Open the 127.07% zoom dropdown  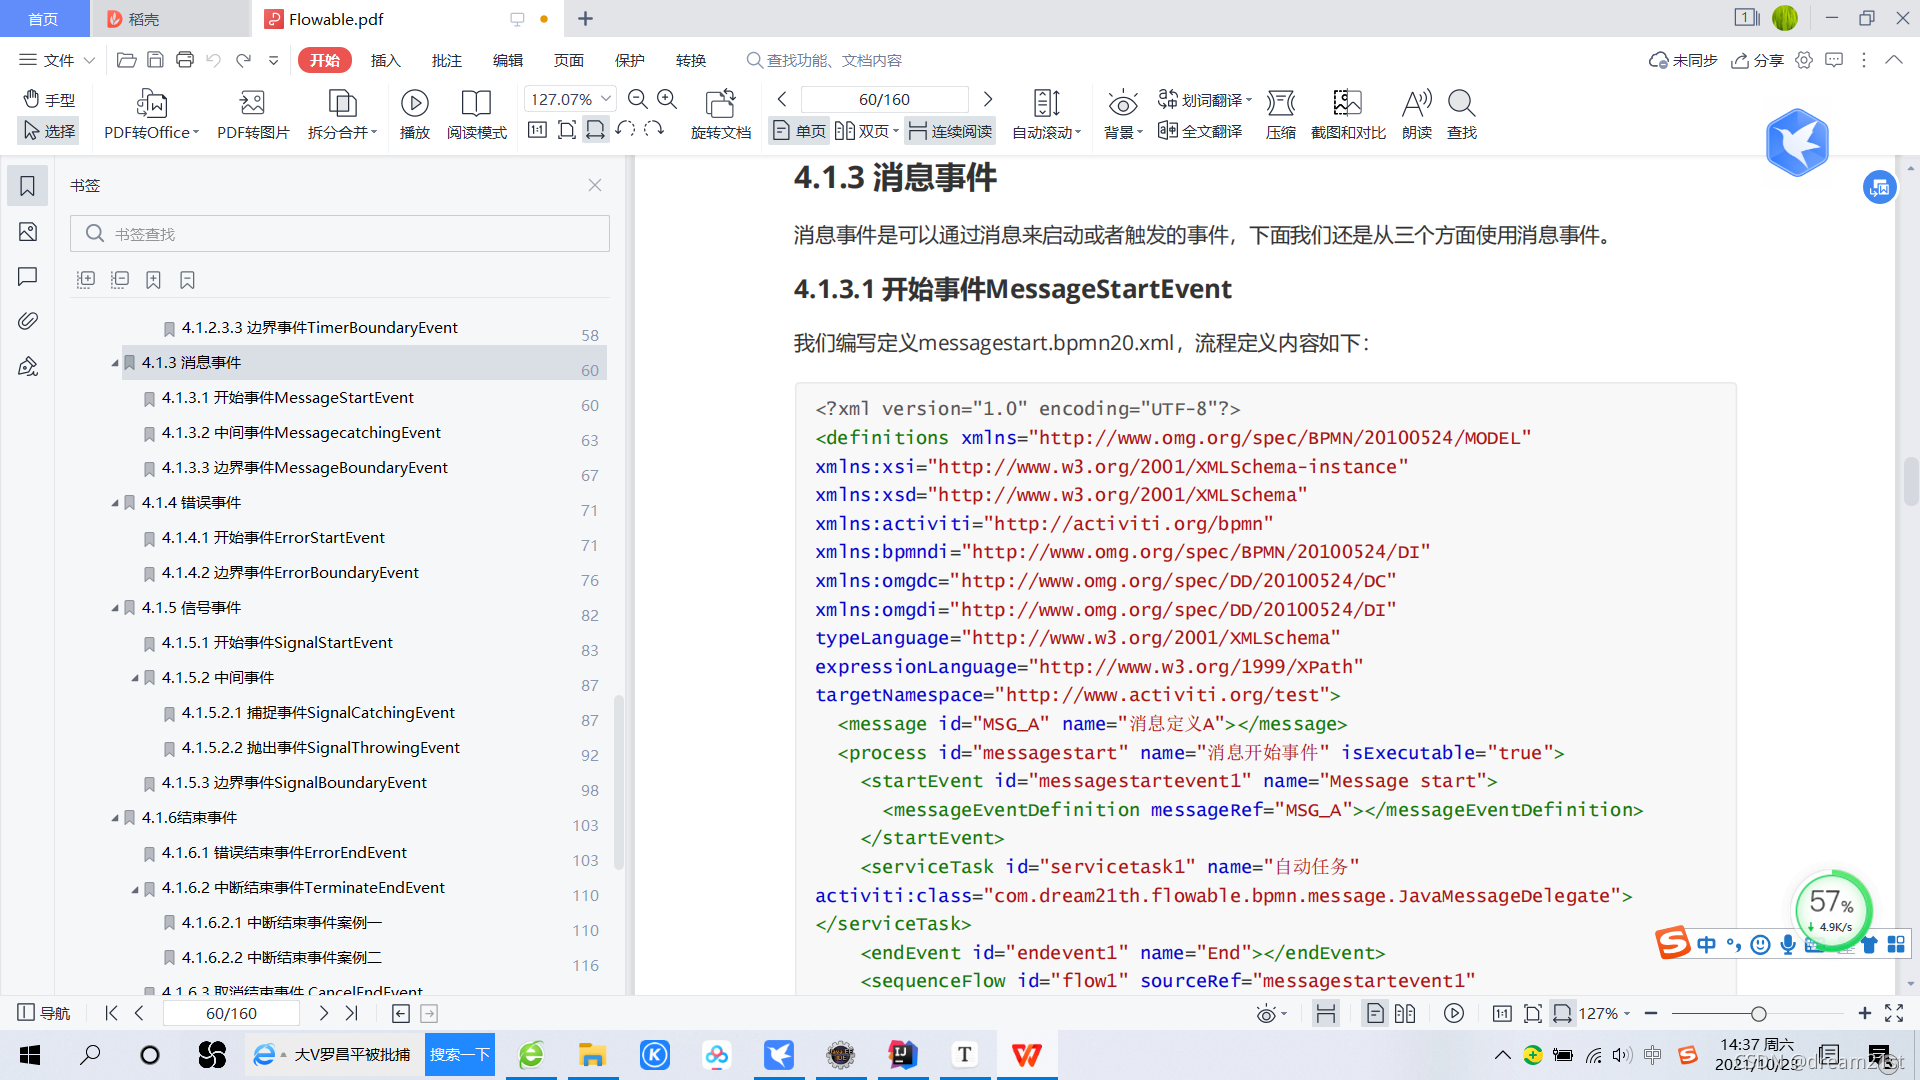605,99
